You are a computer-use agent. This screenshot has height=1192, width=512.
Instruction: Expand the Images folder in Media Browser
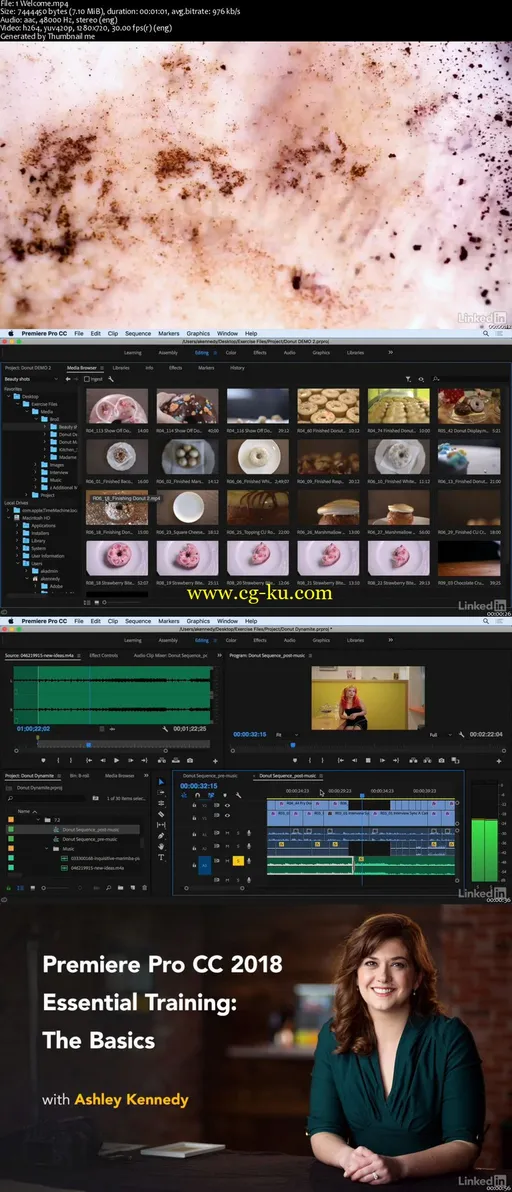pyautogui.click(x=36, y=464)
